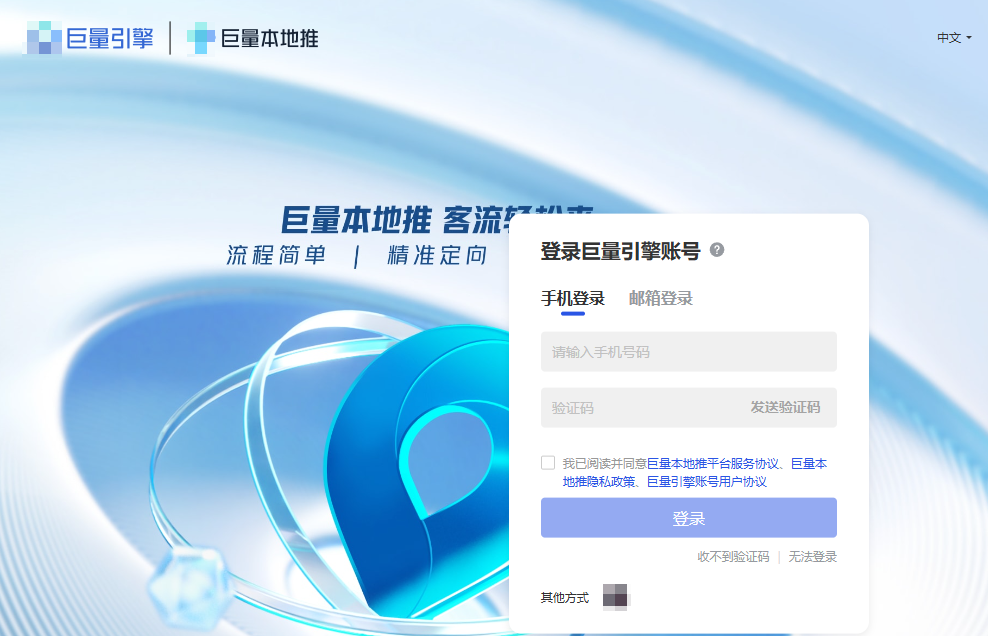Screen dimensions: 988x636
Task: Click the blue 登录 button
Action: click(x=689, y=518)
